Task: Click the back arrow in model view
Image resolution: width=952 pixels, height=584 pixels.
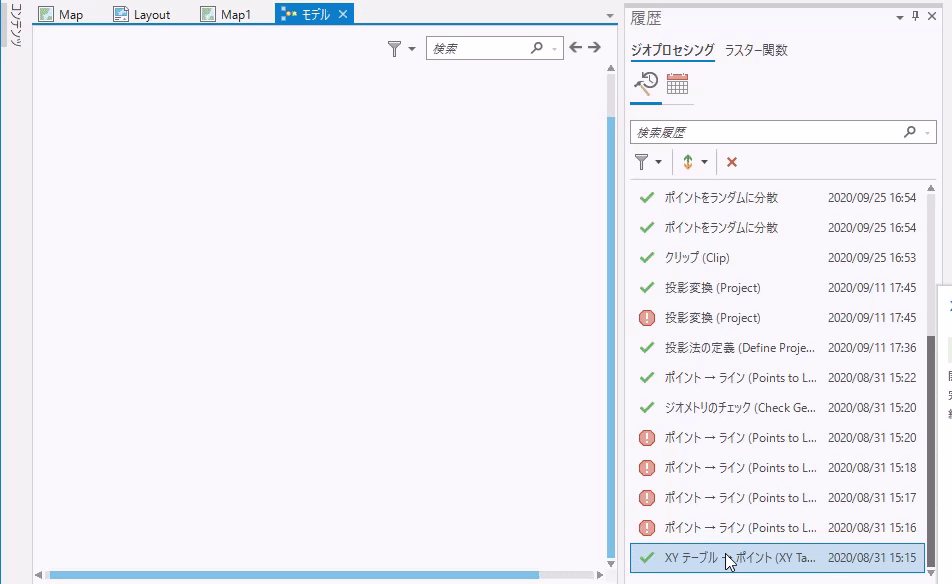Action: [576, 47]
